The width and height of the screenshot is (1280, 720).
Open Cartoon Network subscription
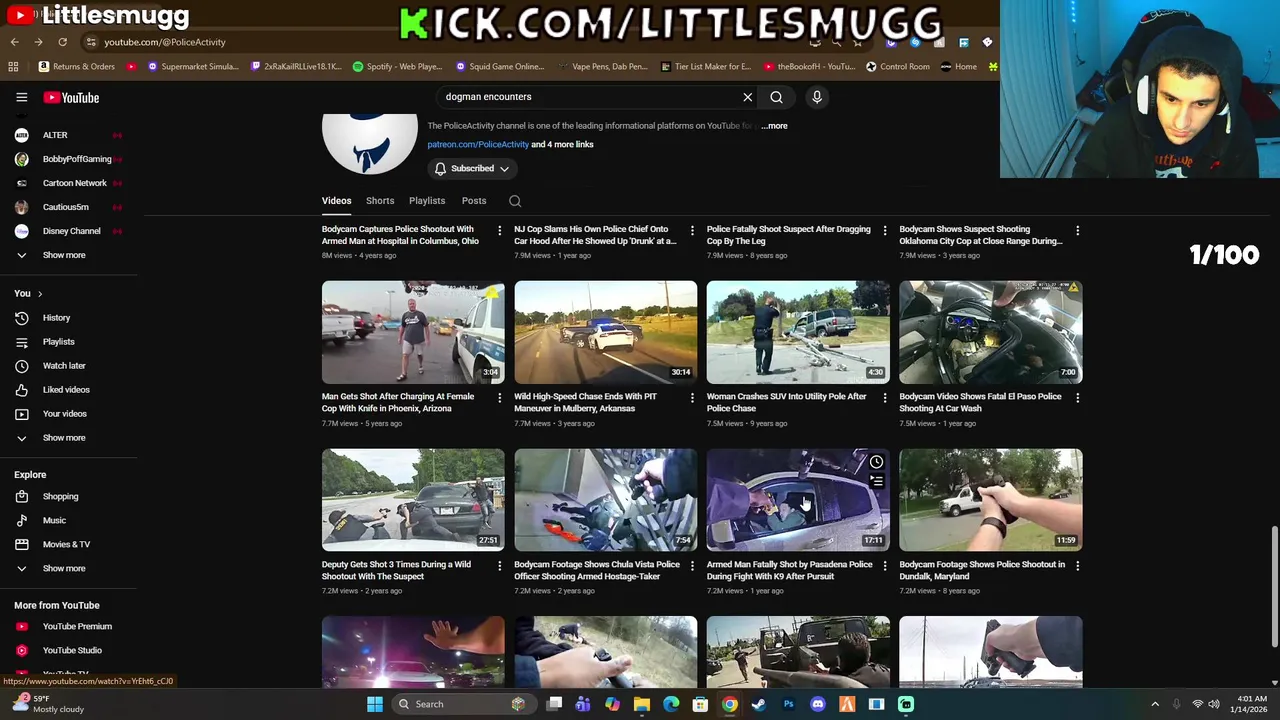(74, 183)
